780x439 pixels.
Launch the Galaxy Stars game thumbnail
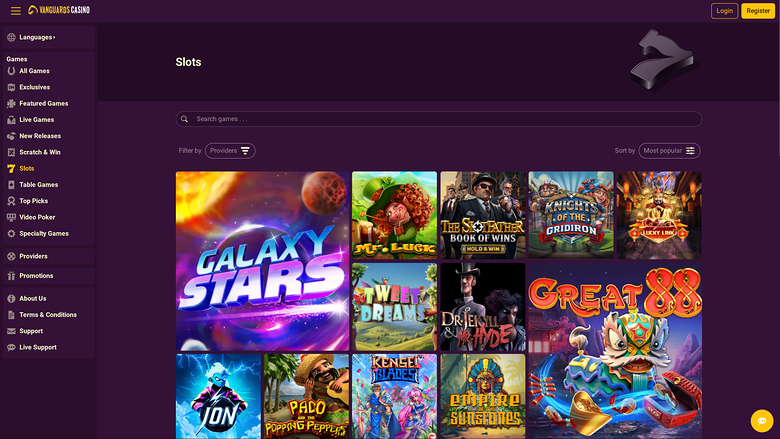(x=262, y=261)
